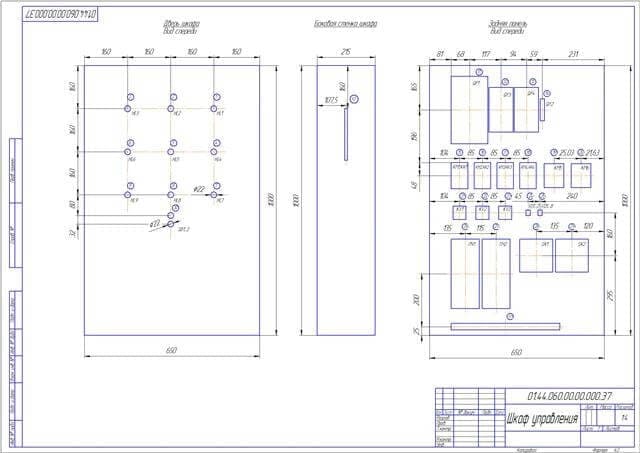Click the 80 vertical dimension left of door
640x453 pixels.
pos(73,205)
